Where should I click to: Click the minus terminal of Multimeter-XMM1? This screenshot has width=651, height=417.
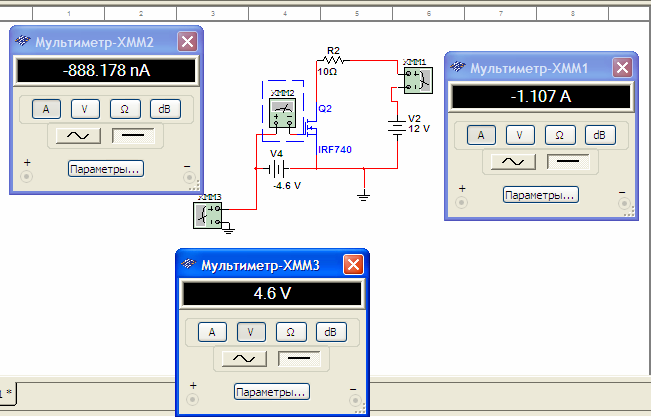click(x=624, y=204)
